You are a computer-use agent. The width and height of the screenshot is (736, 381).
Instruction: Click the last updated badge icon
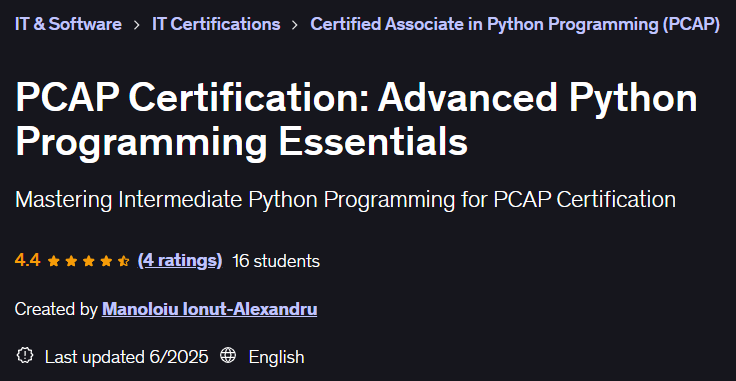(24, 355)
